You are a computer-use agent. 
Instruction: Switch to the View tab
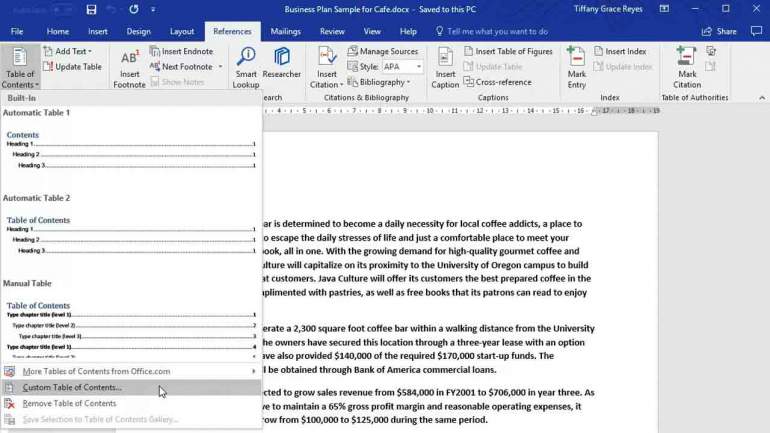372,31
